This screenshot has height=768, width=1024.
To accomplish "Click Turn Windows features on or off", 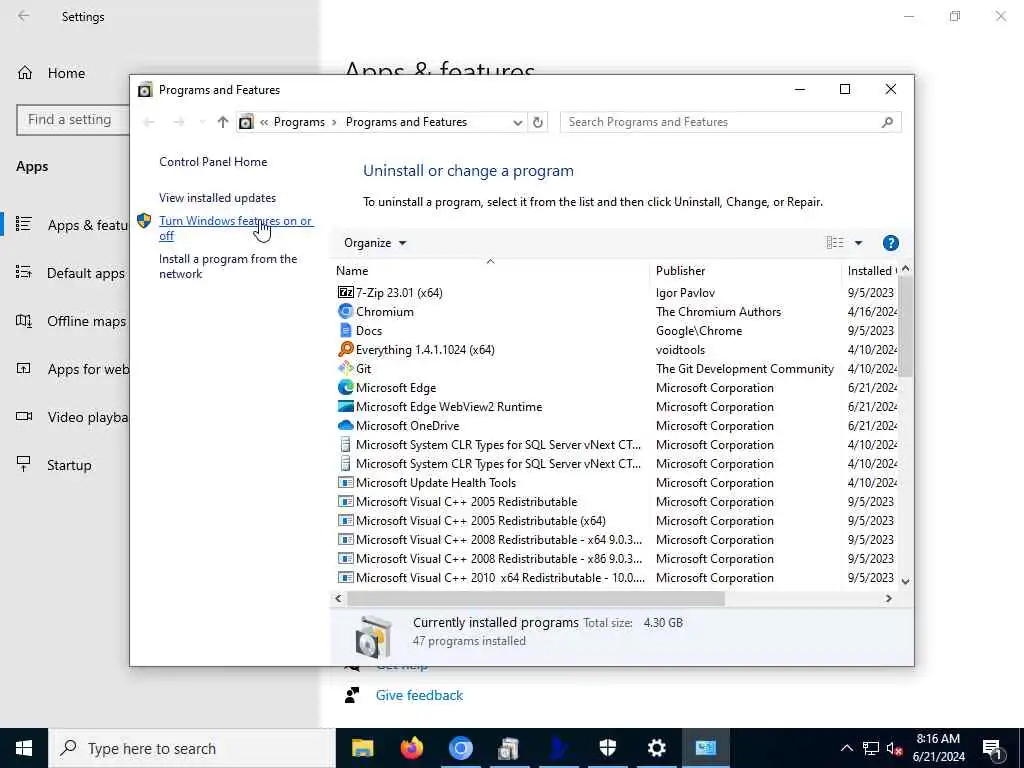I will [236, 228].
